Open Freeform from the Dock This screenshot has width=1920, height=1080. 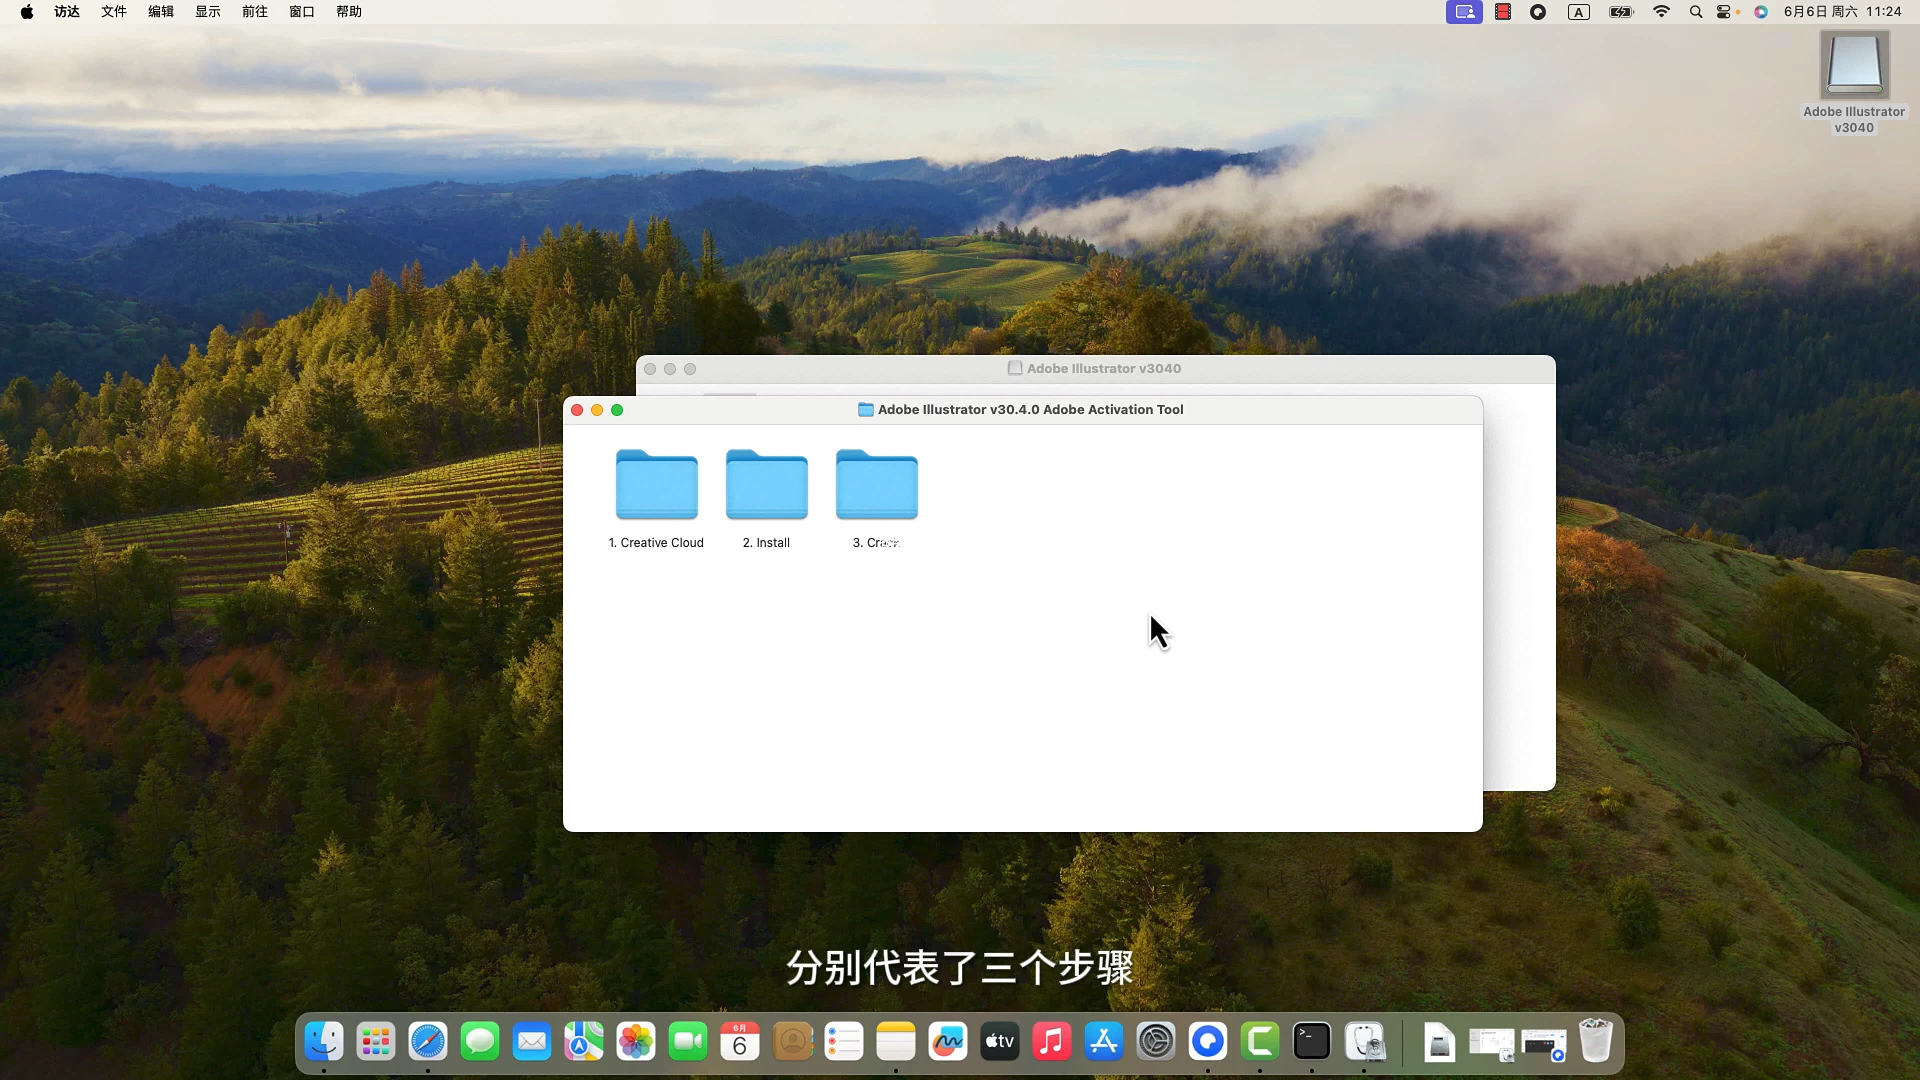pyautogui.click(x=948, y=1042)
